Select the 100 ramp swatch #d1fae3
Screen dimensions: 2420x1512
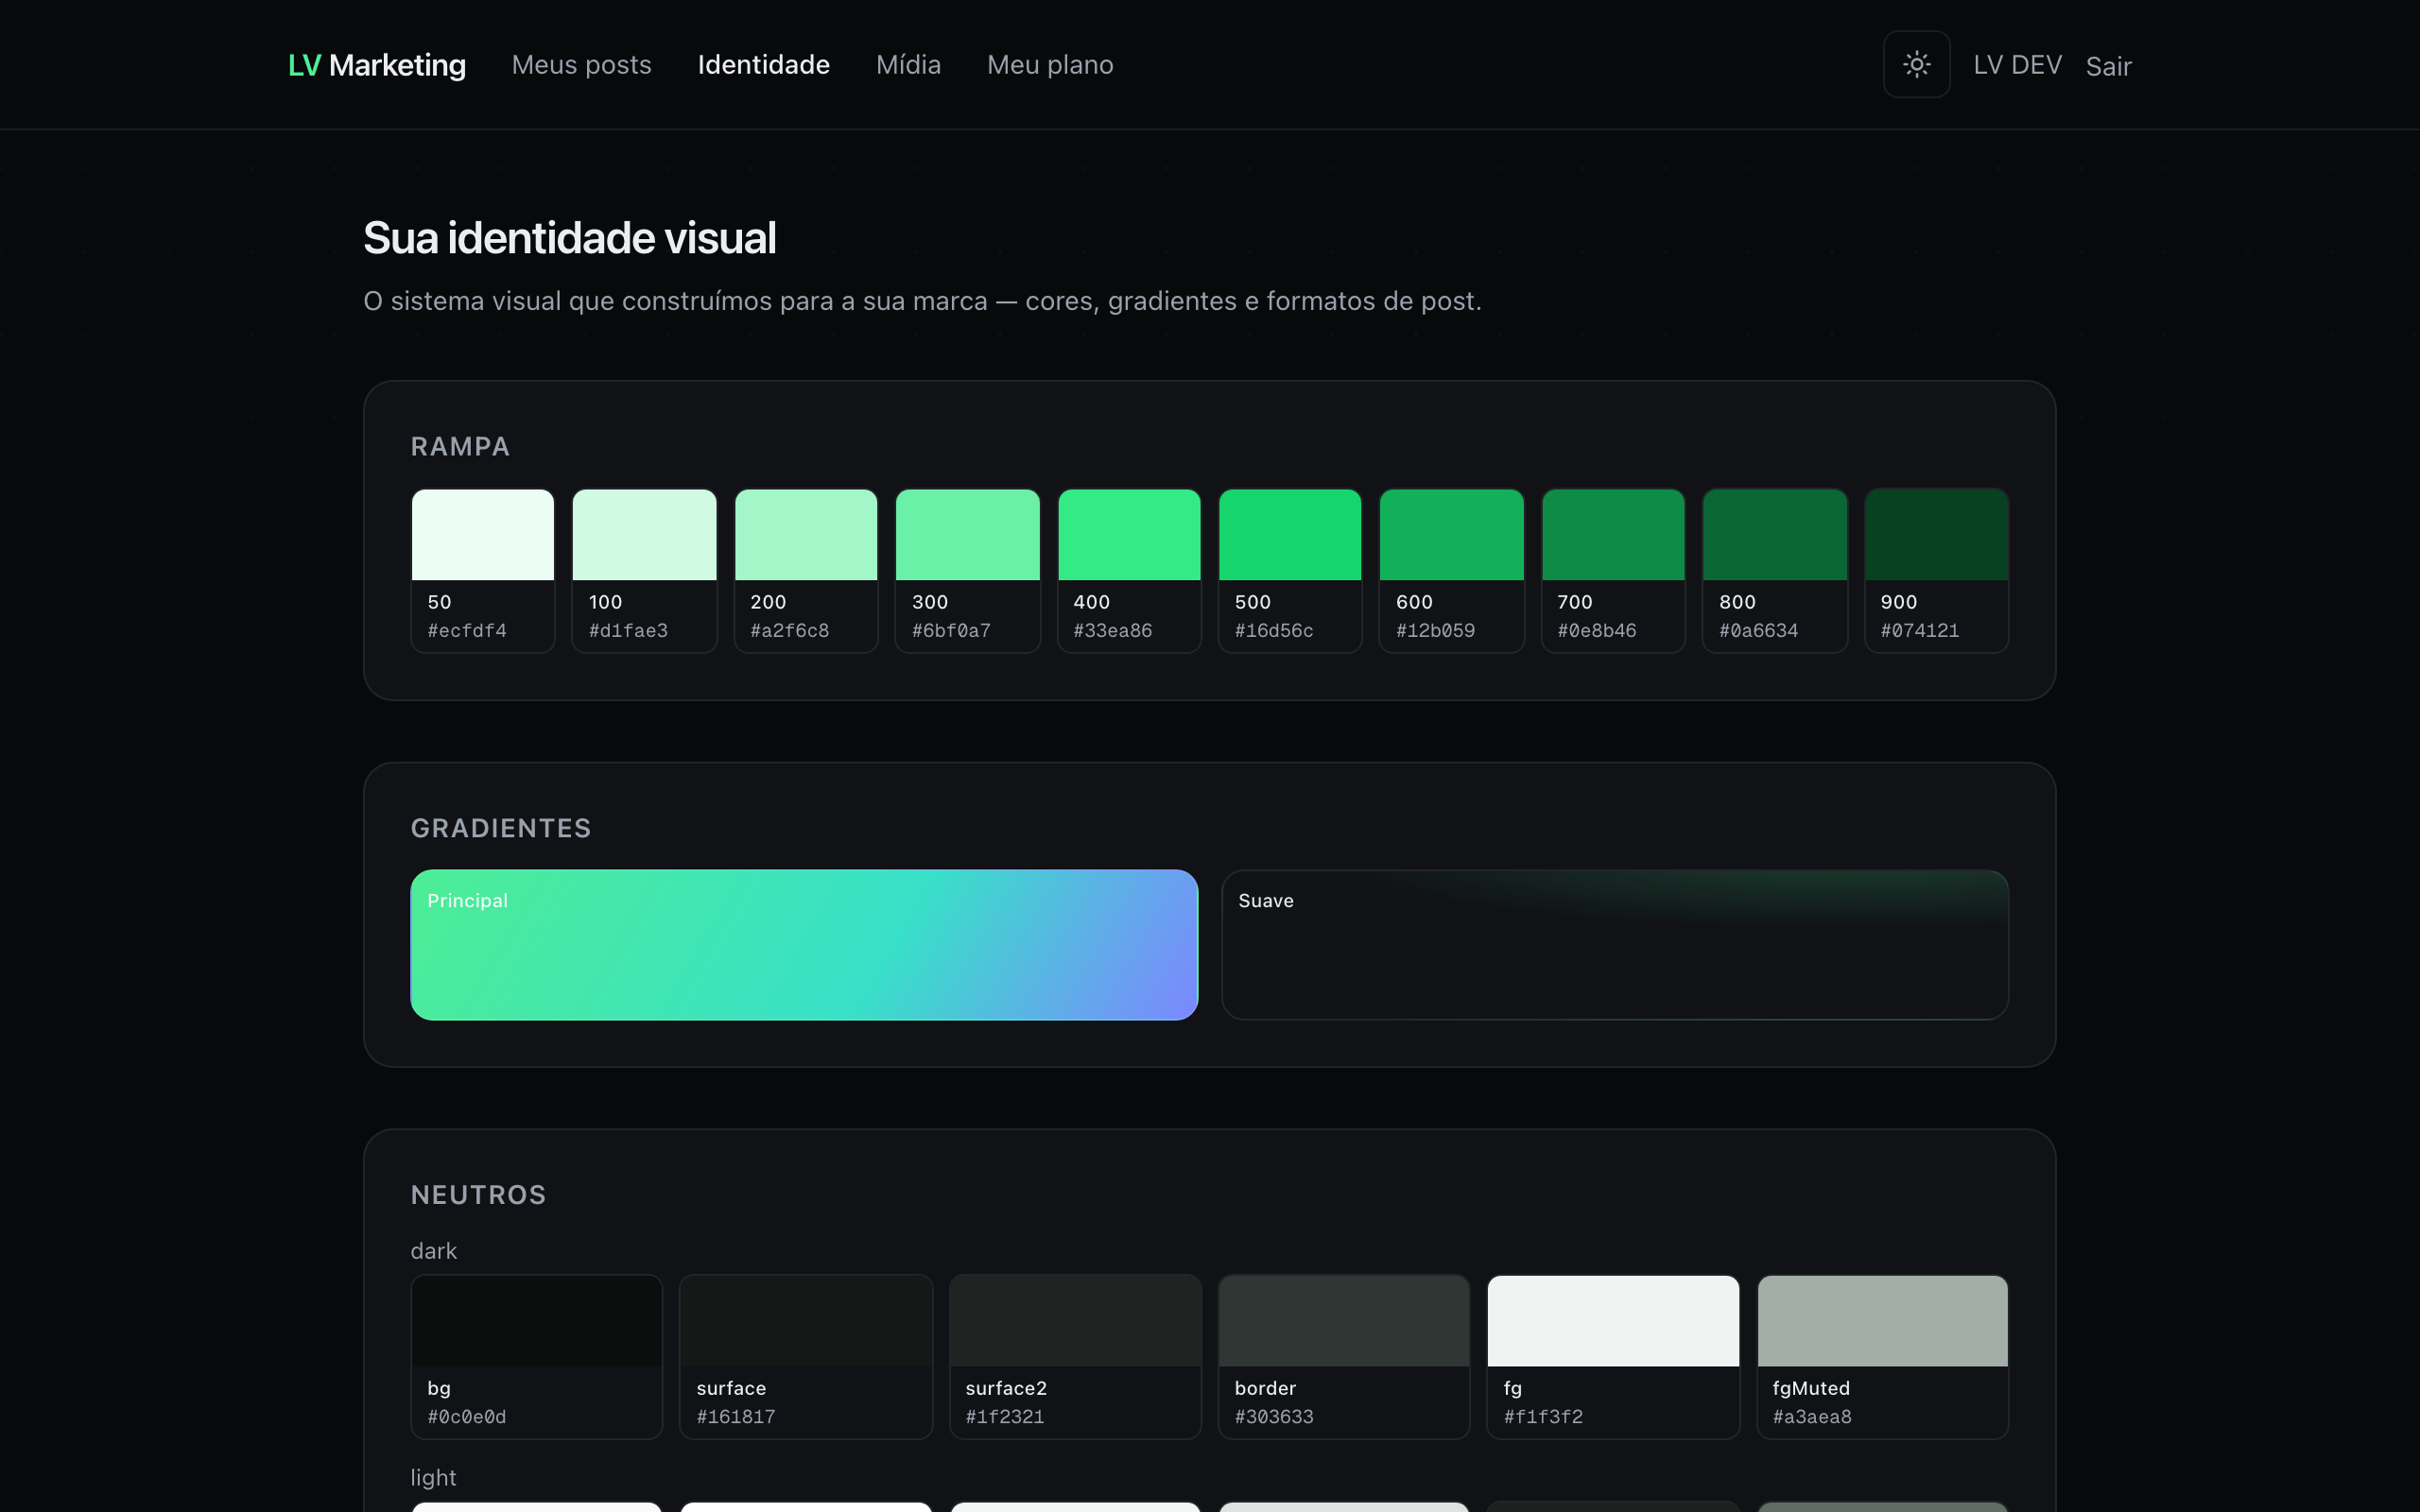[644, 571]
